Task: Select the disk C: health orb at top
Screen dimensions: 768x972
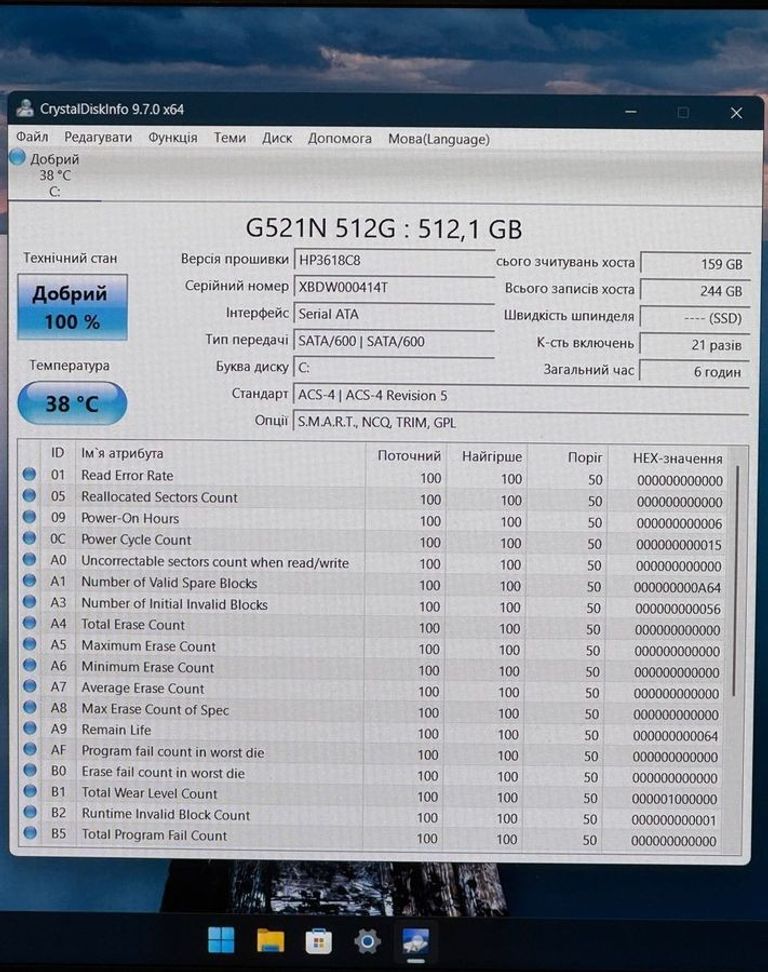Action: [18, 158]
